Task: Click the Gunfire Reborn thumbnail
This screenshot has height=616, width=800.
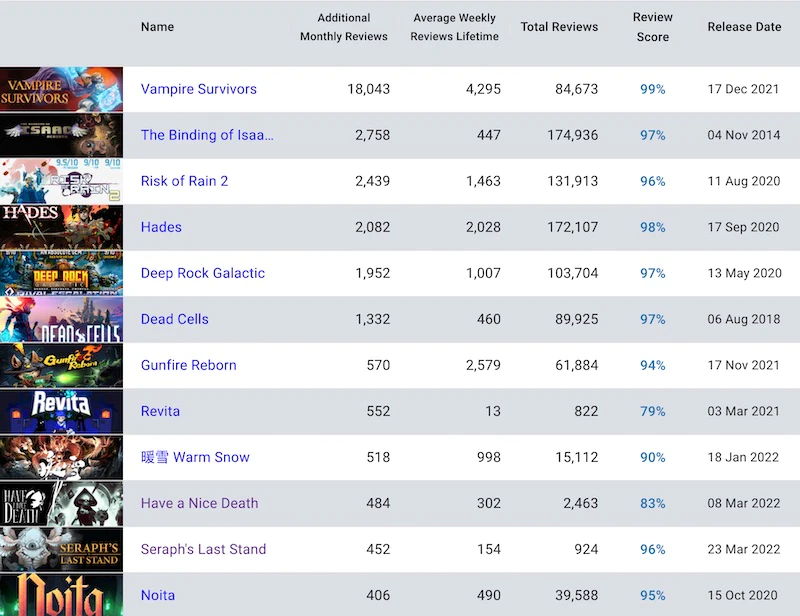Action: pyautogui.click(x=62, y=366)
